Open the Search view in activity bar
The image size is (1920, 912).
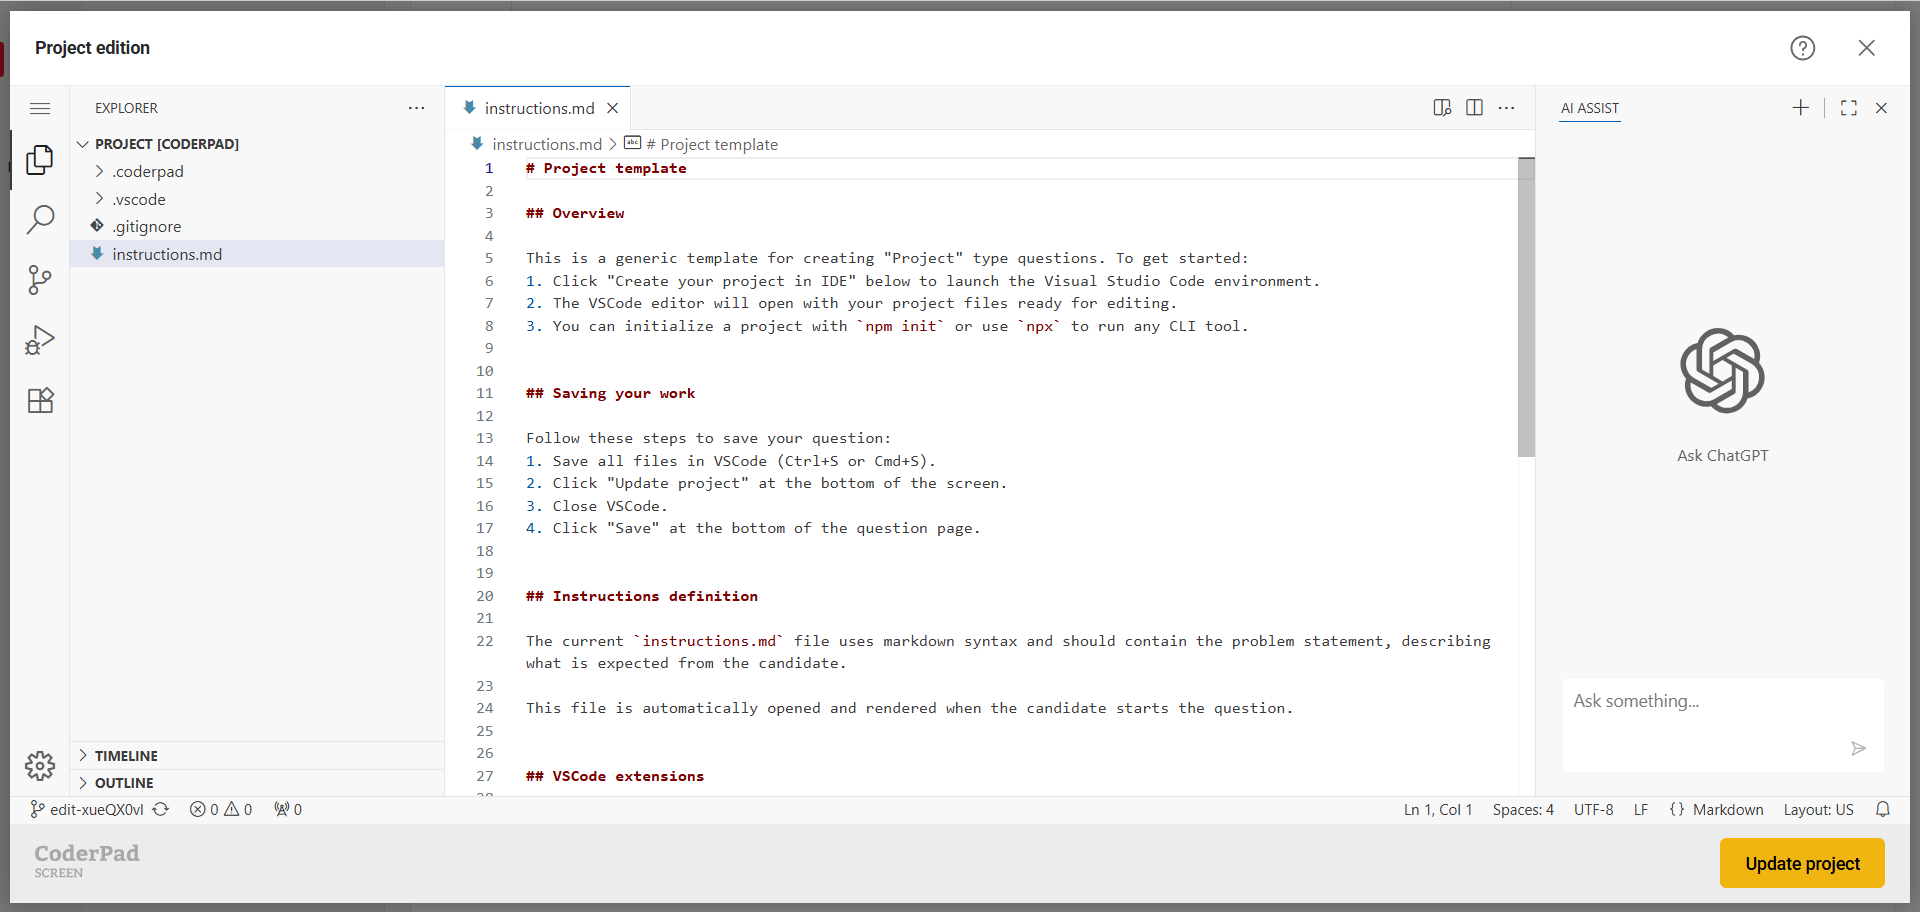tap(40, 219)
